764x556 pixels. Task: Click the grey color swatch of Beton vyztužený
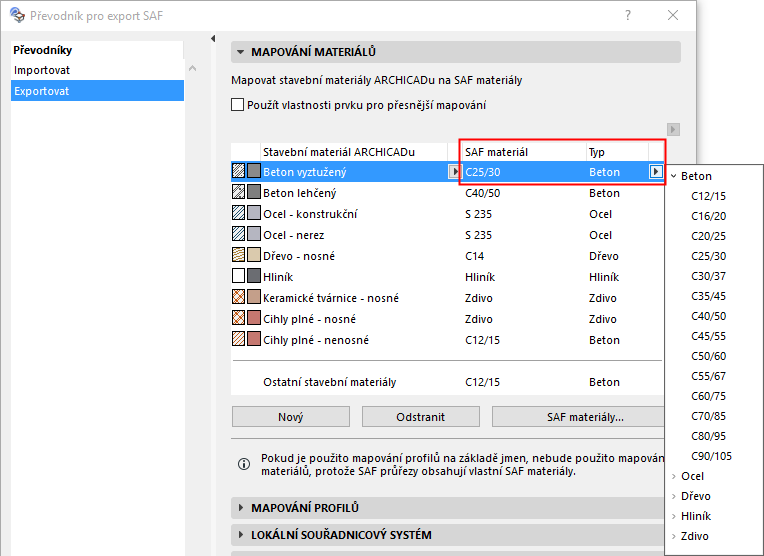(x=253, y=171)
